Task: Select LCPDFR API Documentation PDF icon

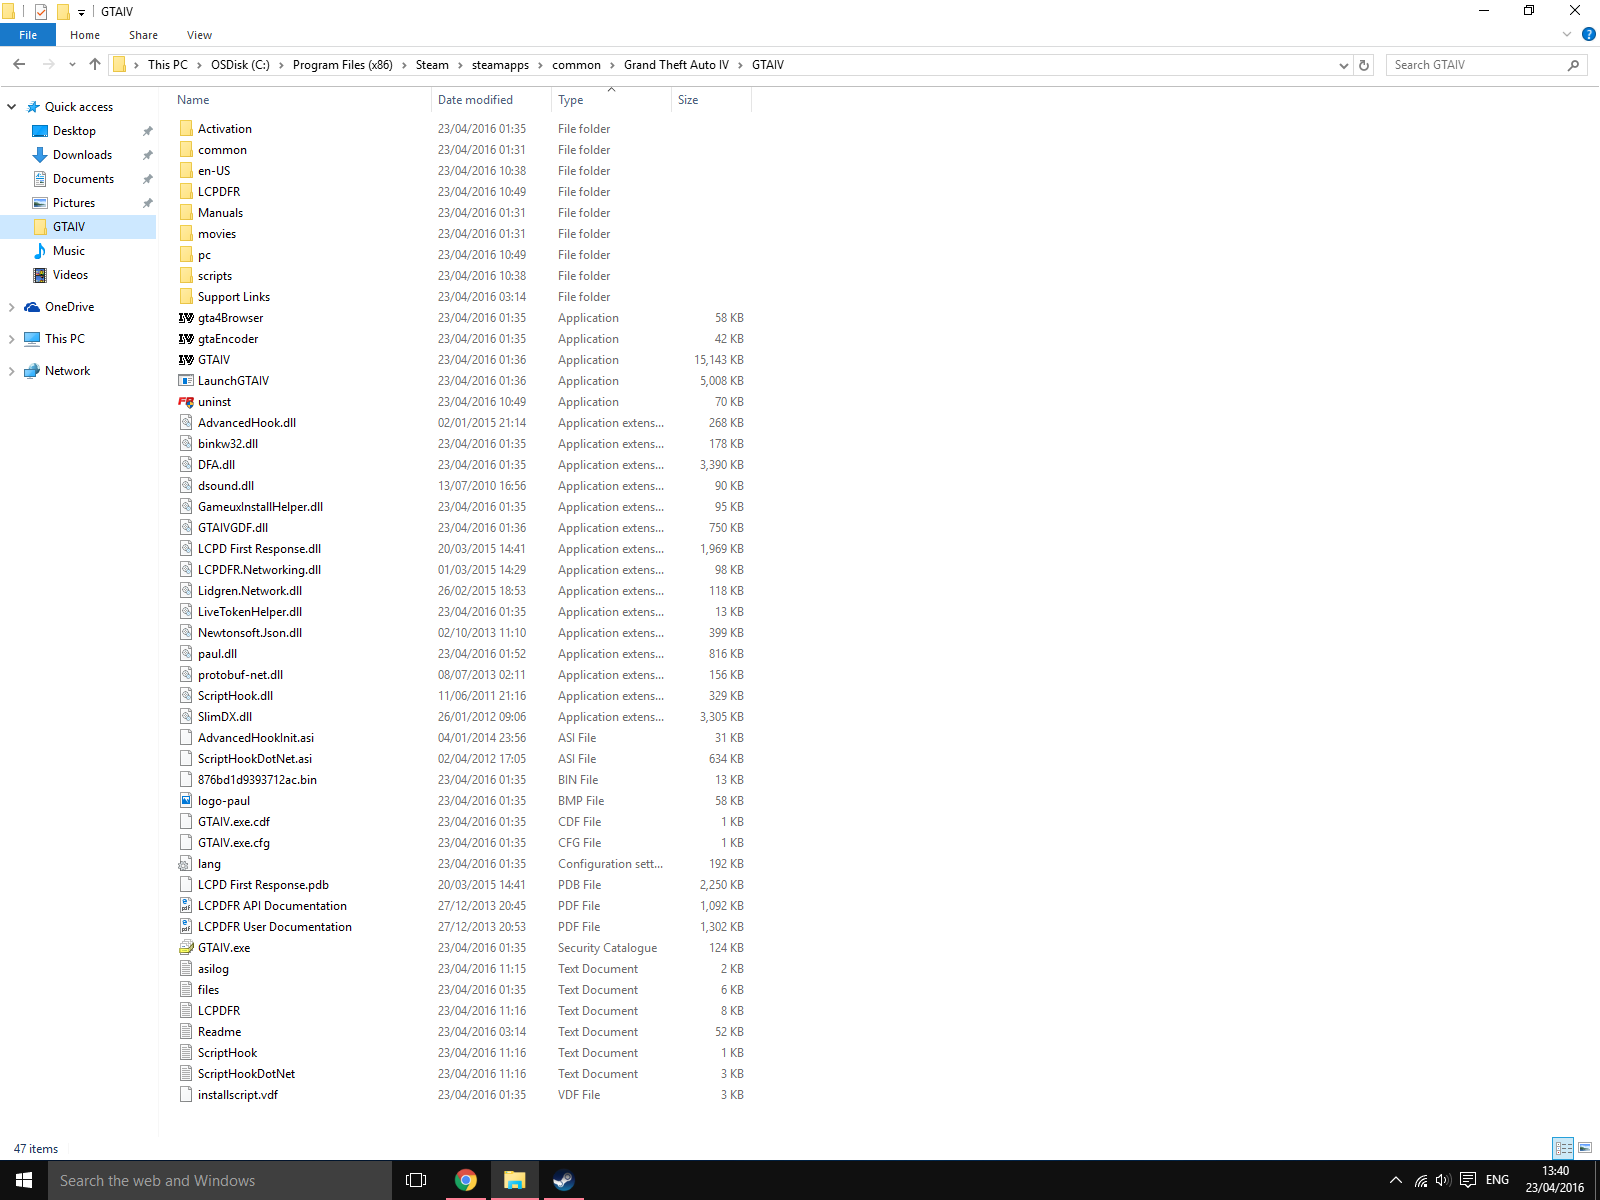Action: (x=186, y=906)
